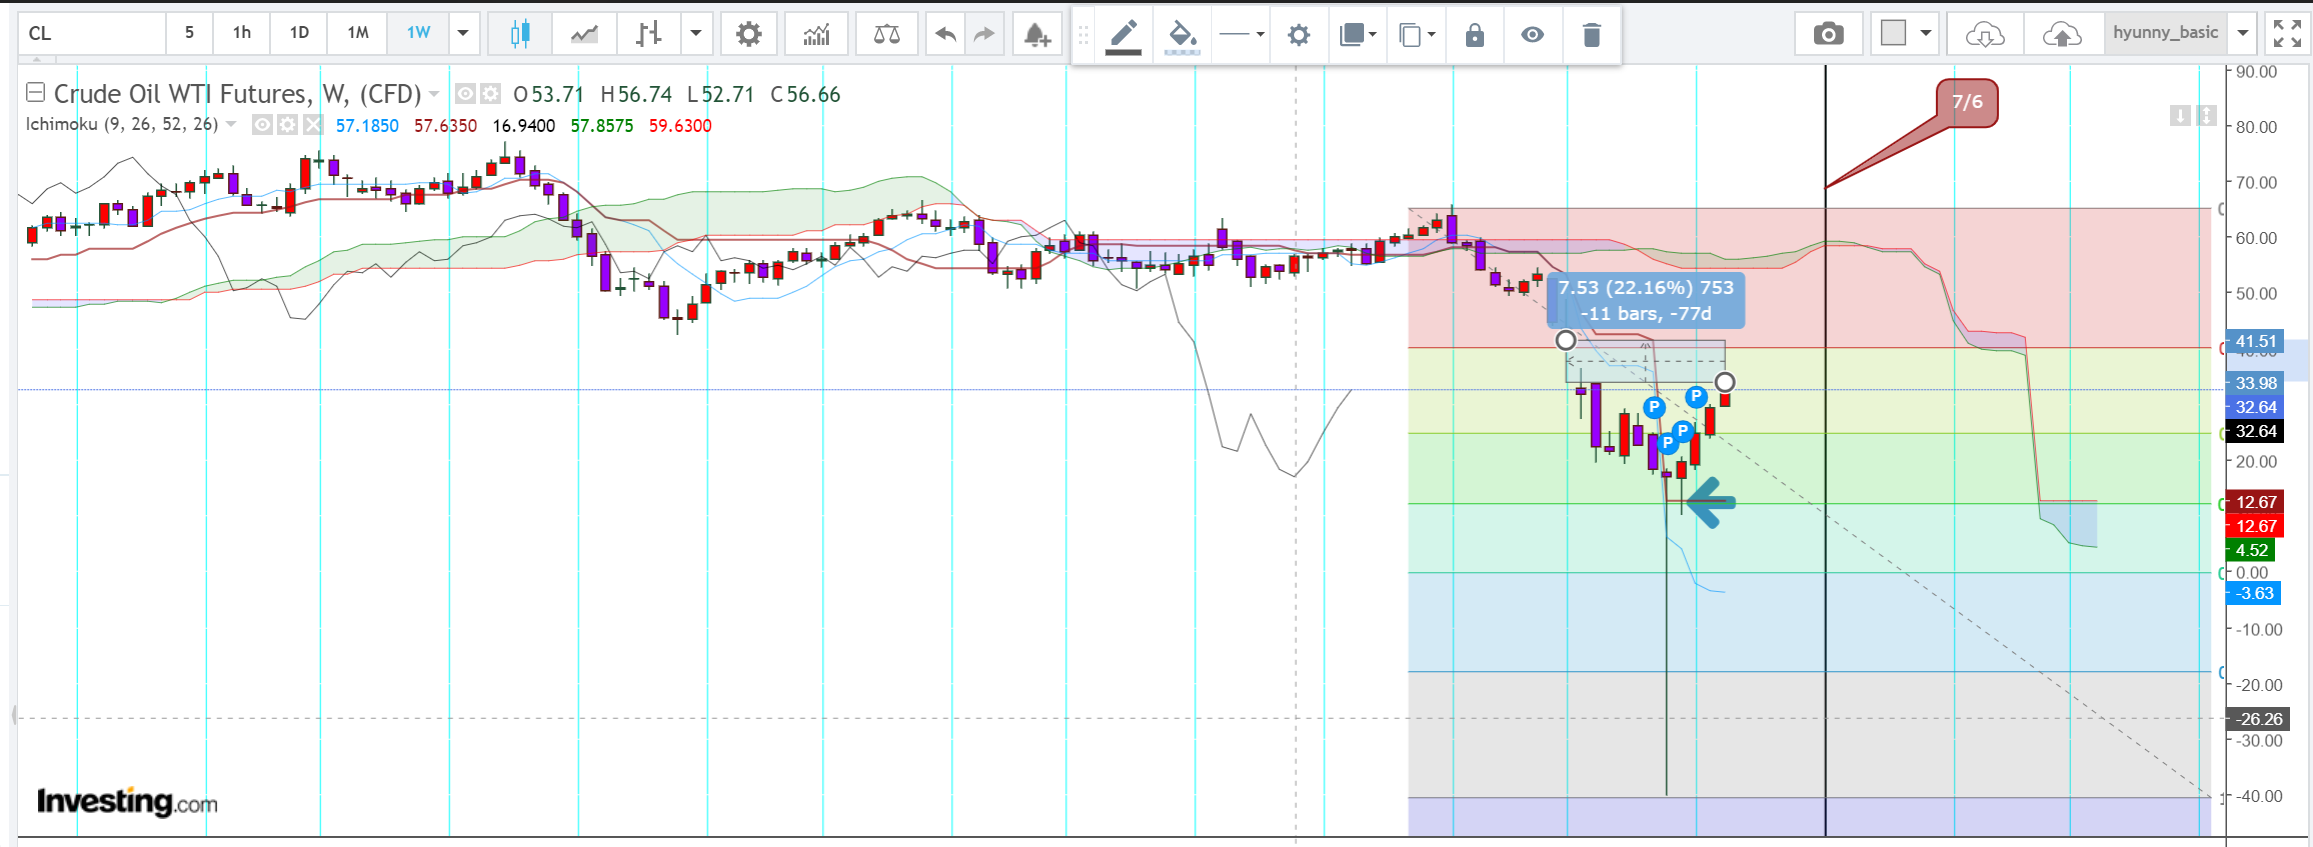The height and width of the screenshot is (847, 2313).
Task: Open fill background paint bucket tool
Action: (x=1182, y=35)
